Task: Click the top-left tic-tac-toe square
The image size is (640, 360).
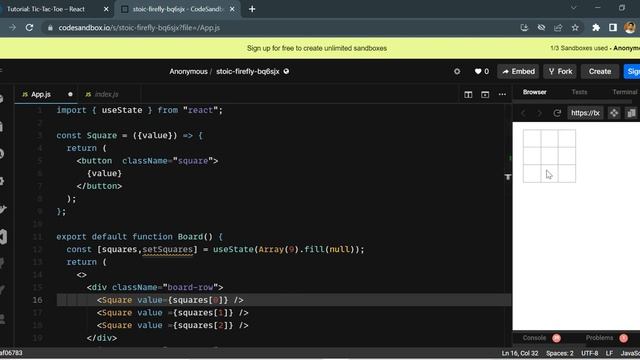Action: tap(532, 138)
